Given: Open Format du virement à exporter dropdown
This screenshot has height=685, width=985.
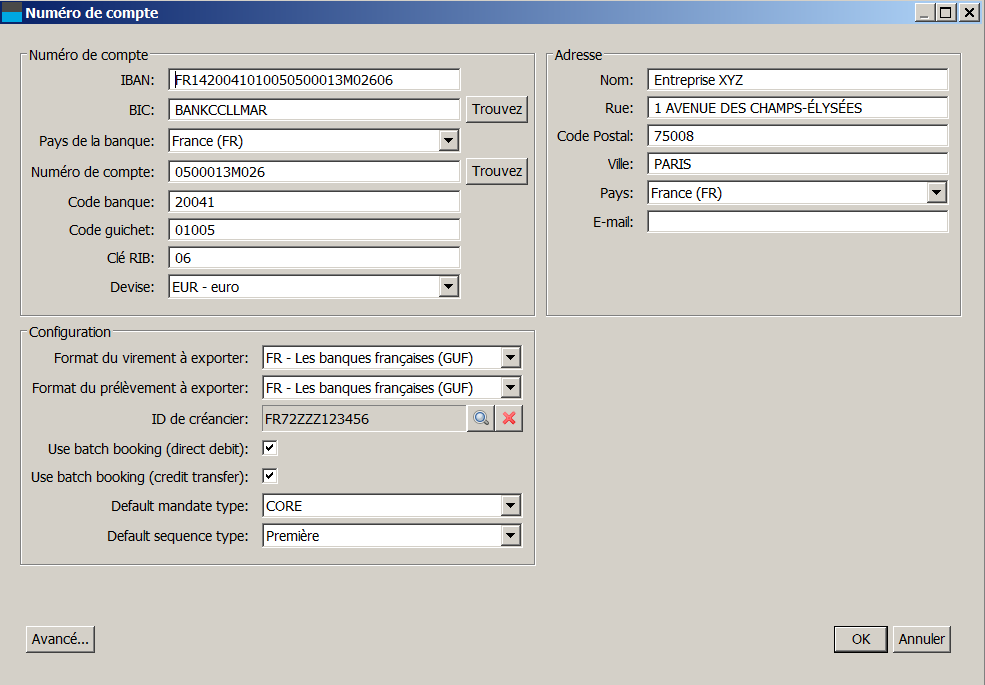Looking at the screenshot, I should coord(511,358).
